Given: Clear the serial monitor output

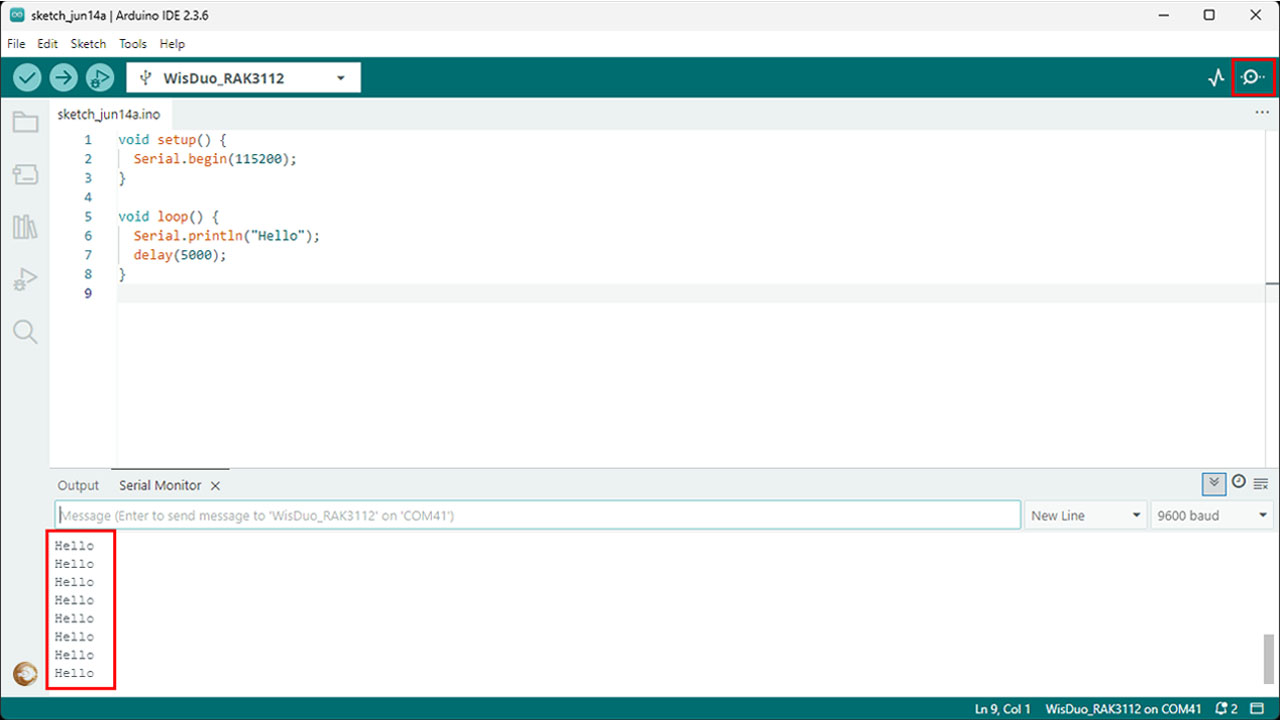Looking at the screenshot, I should click(x=1261, y=483).
